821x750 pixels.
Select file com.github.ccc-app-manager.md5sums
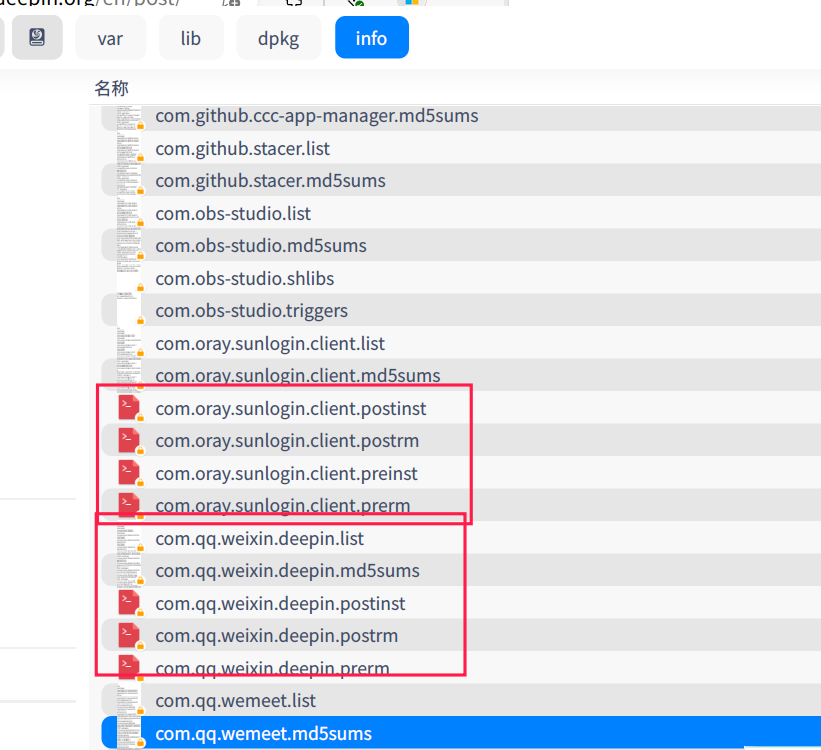(461, 116)
